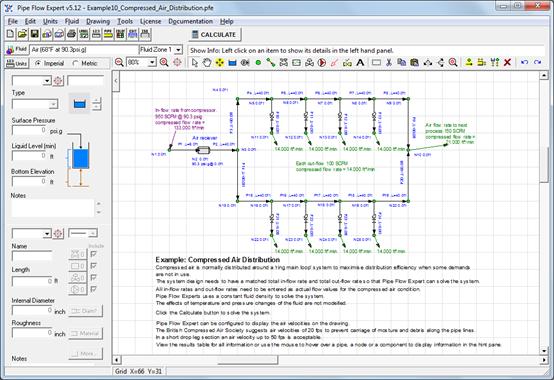This screenshot has height=380, width=554.
Task: Select the arrow Selection tool
Action: 195,63
